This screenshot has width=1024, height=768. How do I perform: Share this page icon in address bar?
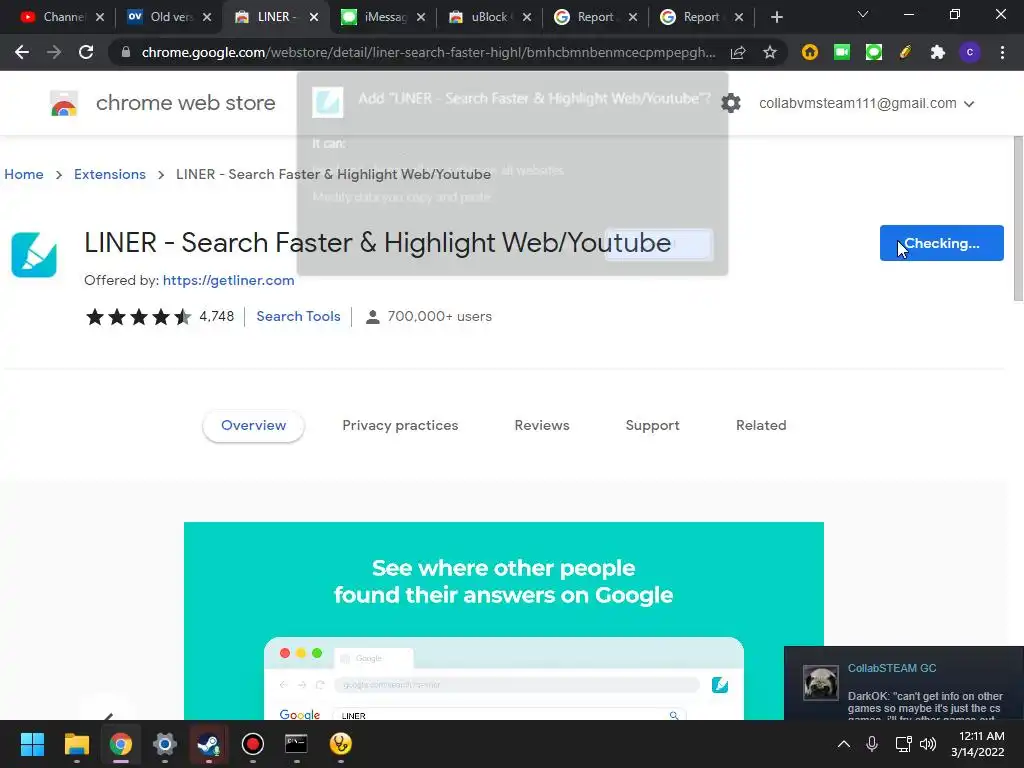pos(738,52)
